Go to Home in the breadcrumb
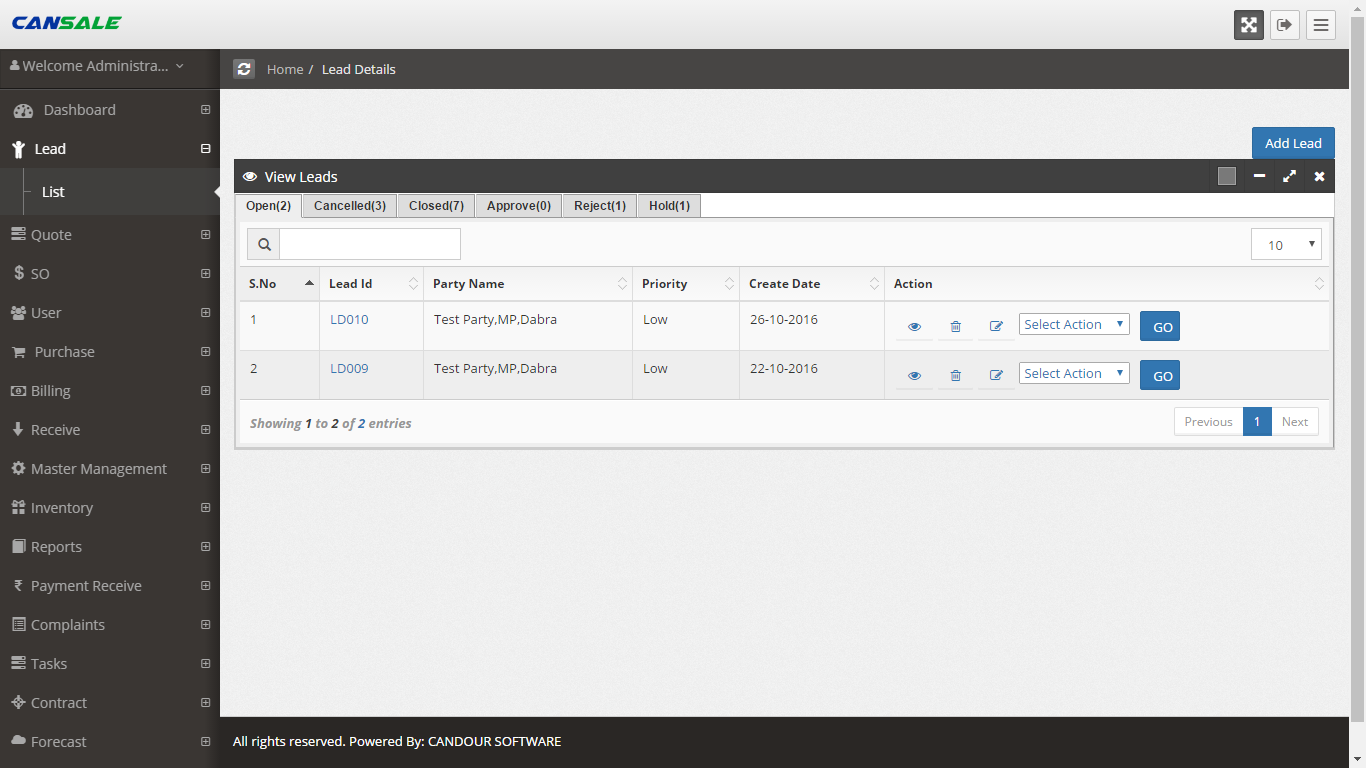1366x768 pixels. 285,69
